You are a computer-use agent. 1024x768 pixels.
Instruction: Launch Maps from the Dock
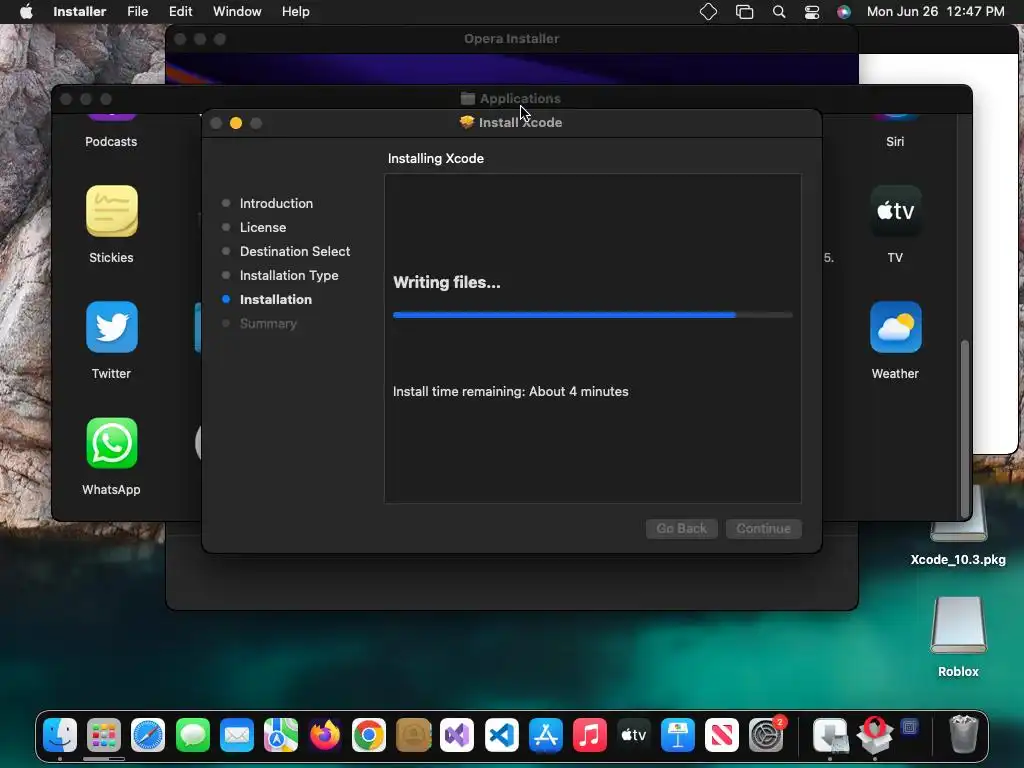pyautogui.click(x=281, y=735)
